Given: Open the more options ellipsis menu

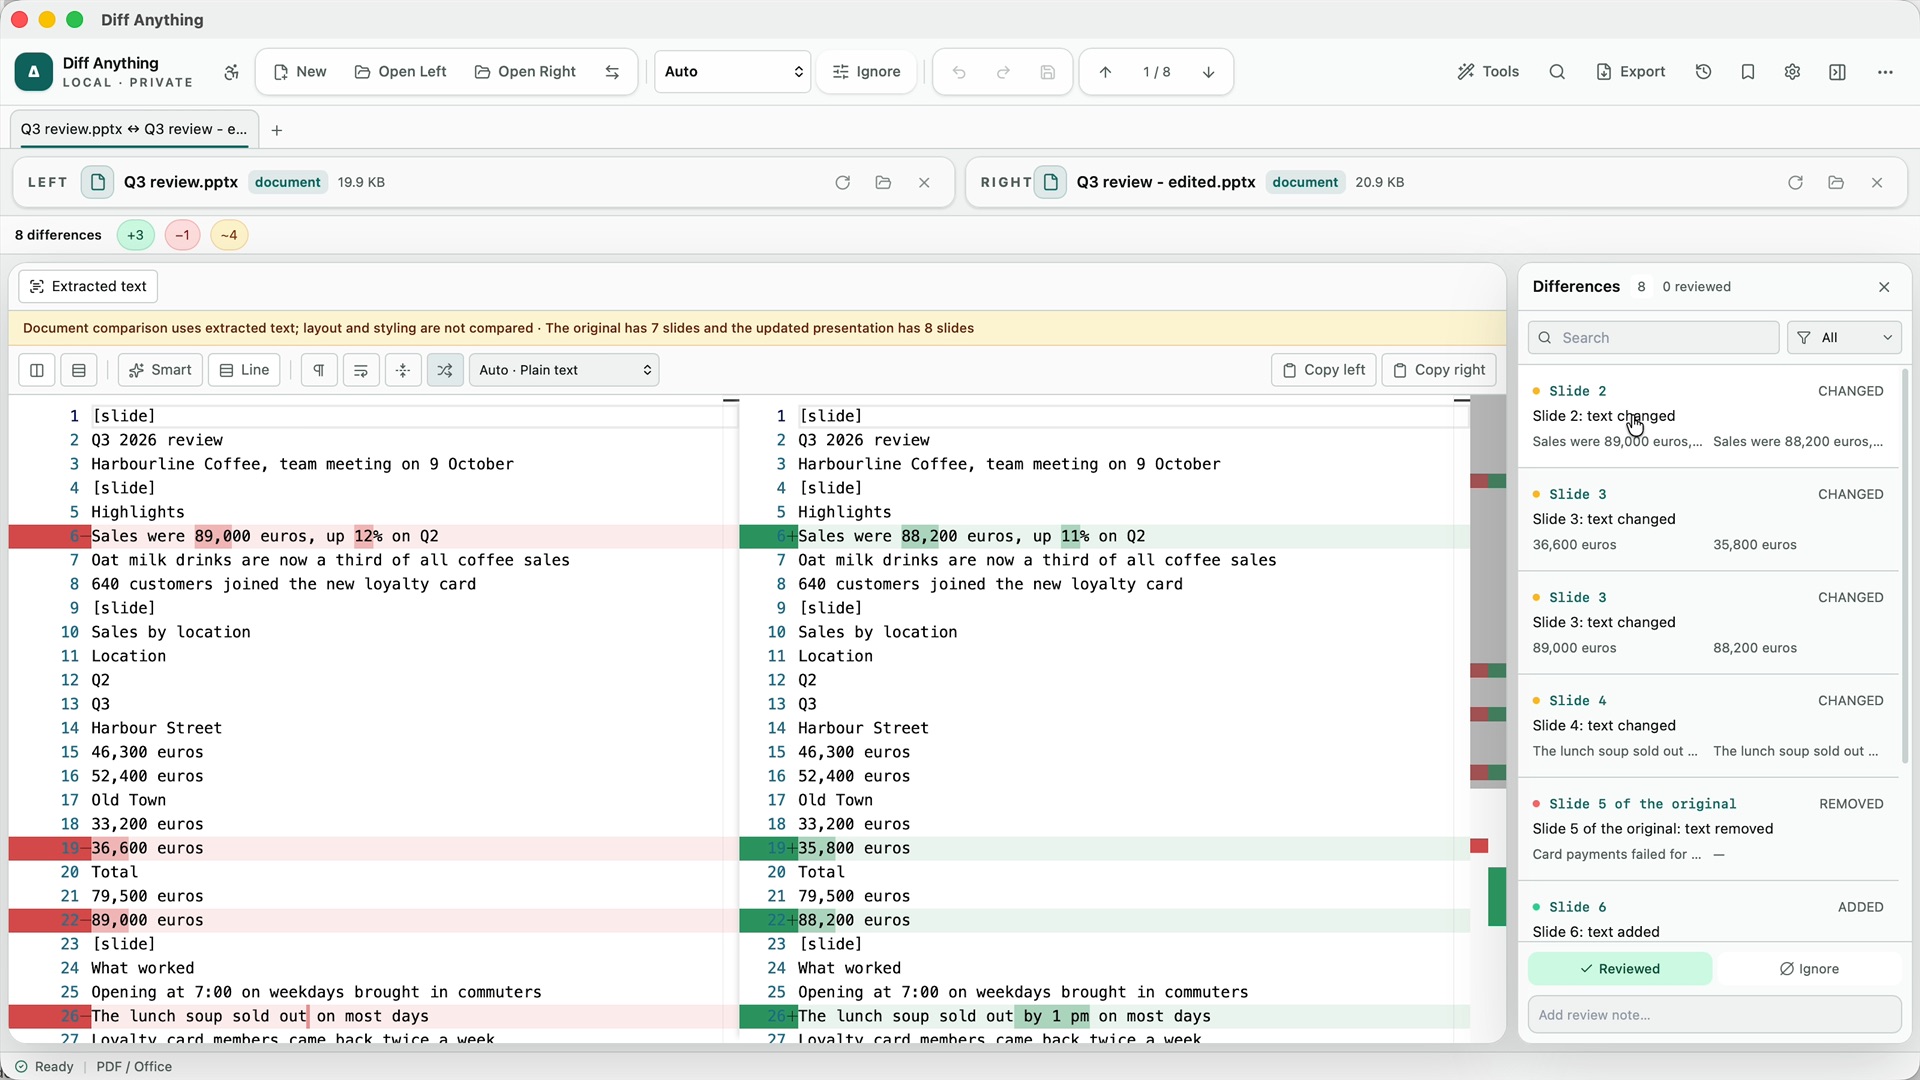Looking at the screenshot, I should [1885, 72].
